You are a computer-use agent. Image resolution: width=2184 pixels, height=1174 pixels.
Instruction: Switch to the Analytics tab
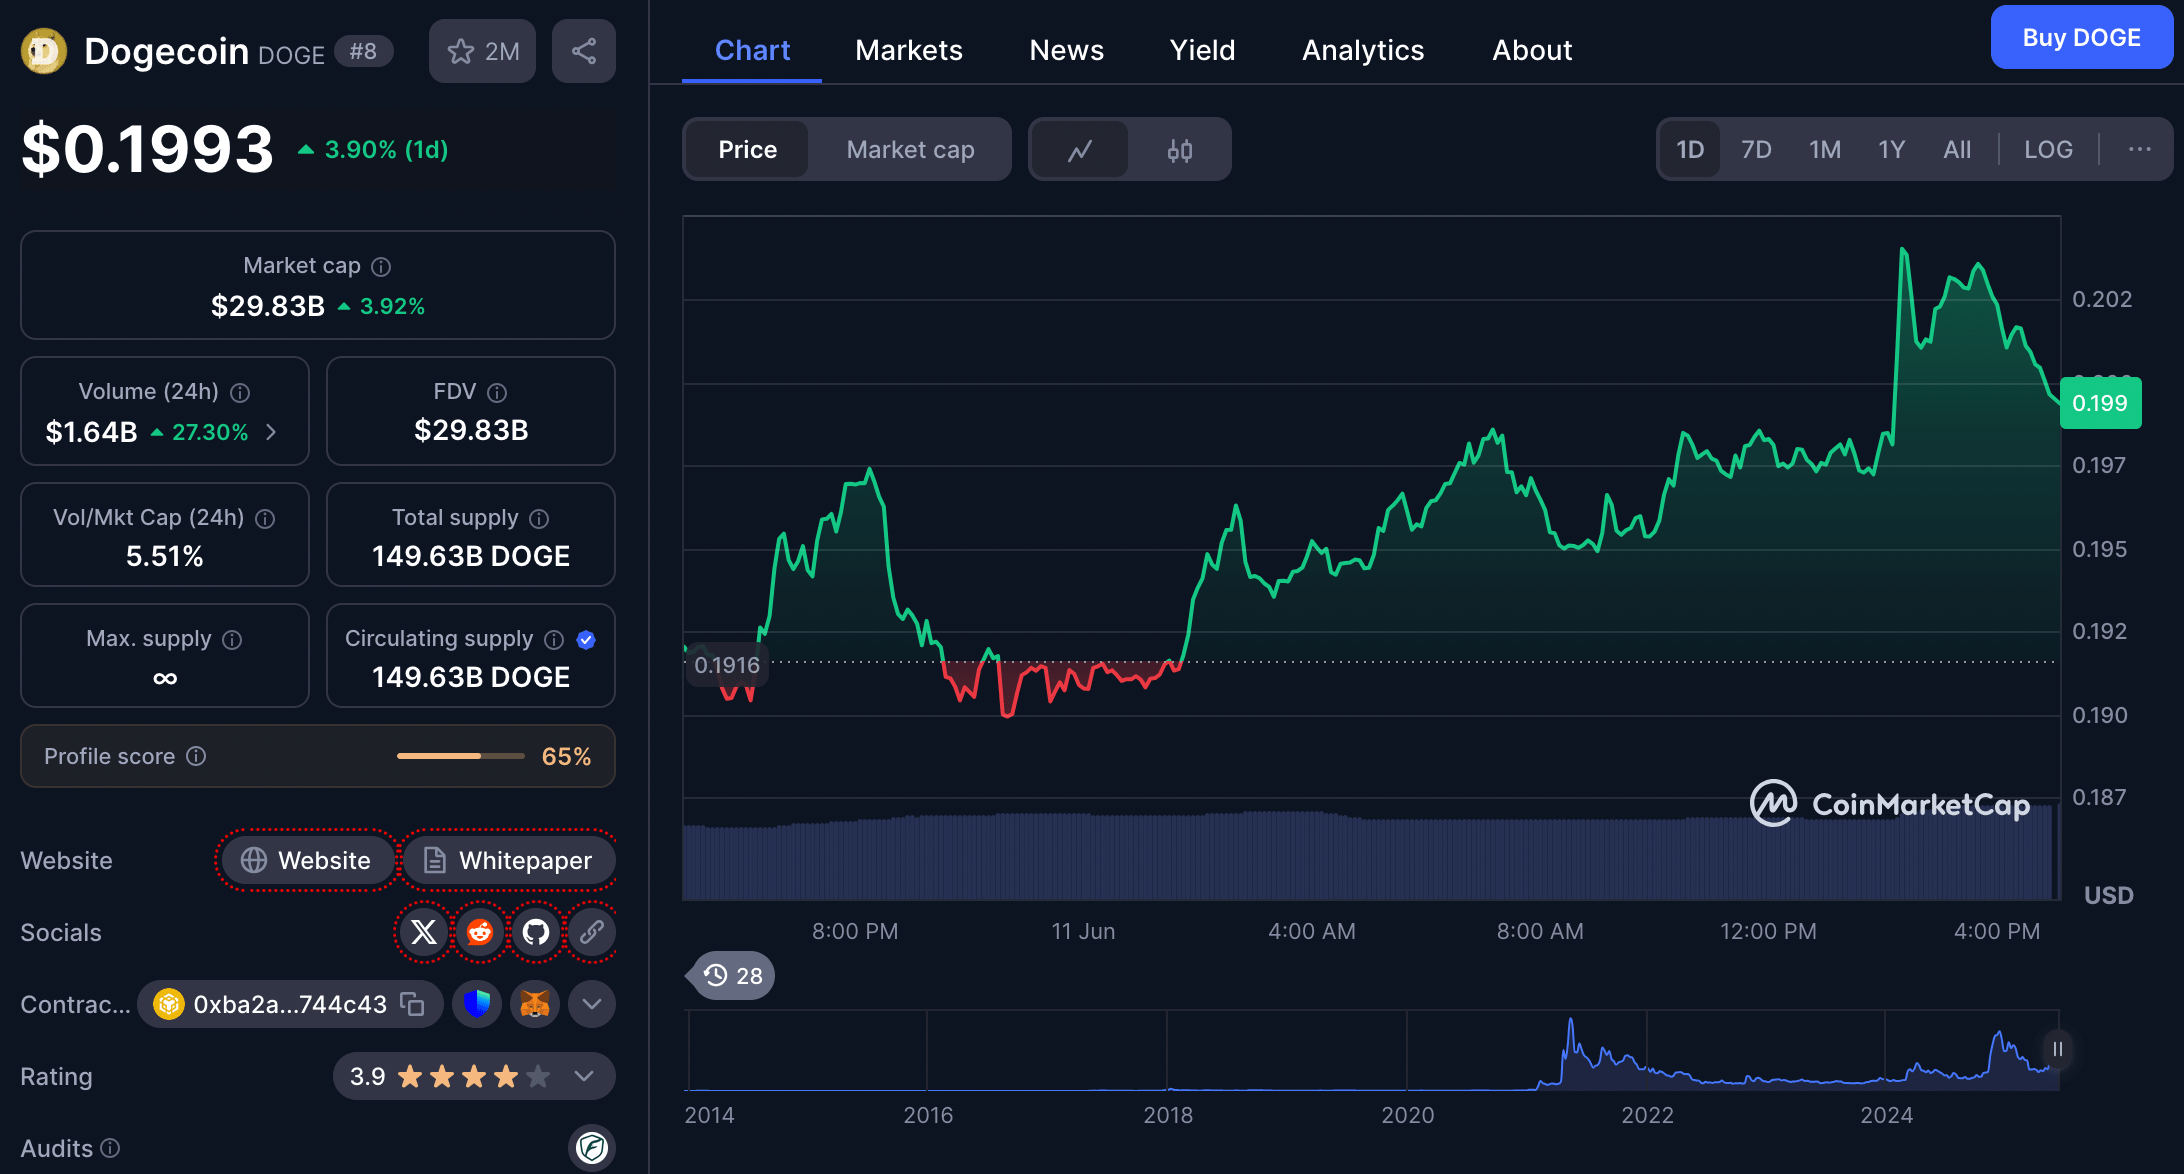pos(1362,50)
